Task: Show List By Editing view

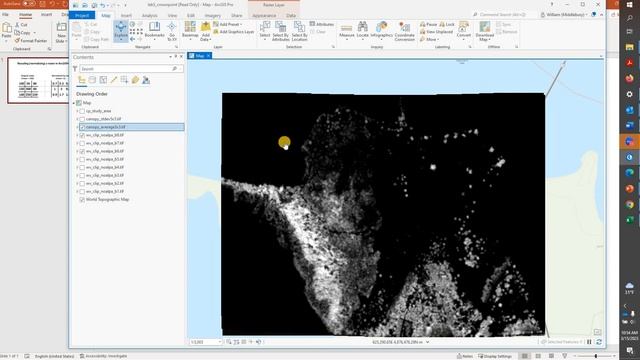Action: click(113, 80)
